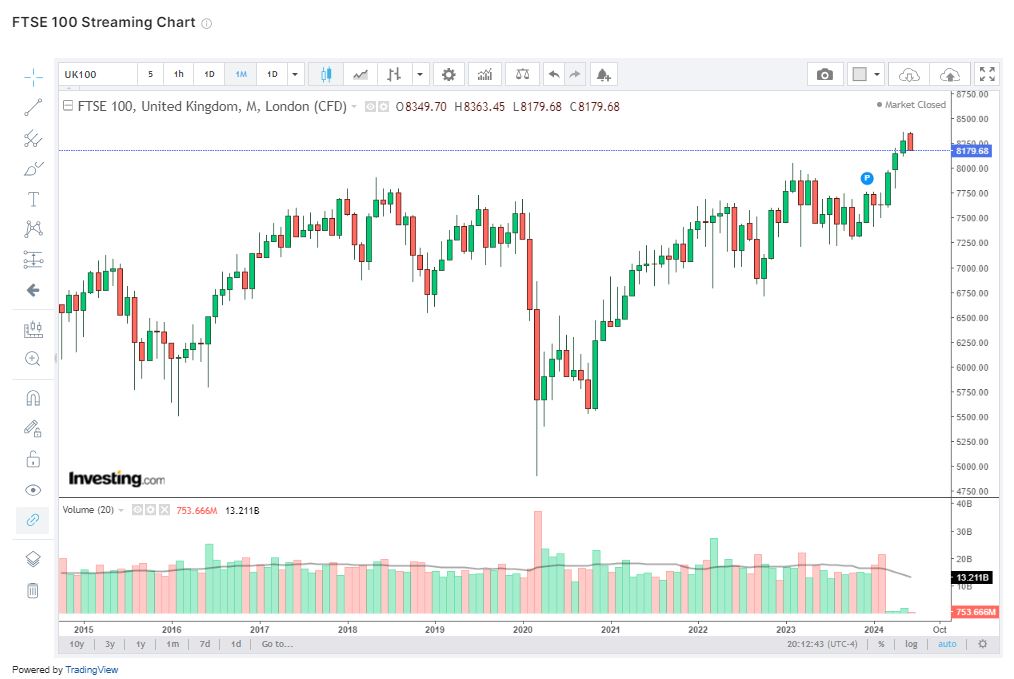Viewport: 1014px width, 679px height.
Task: Select the Zoom In tool
Action: tap(33, 358)
